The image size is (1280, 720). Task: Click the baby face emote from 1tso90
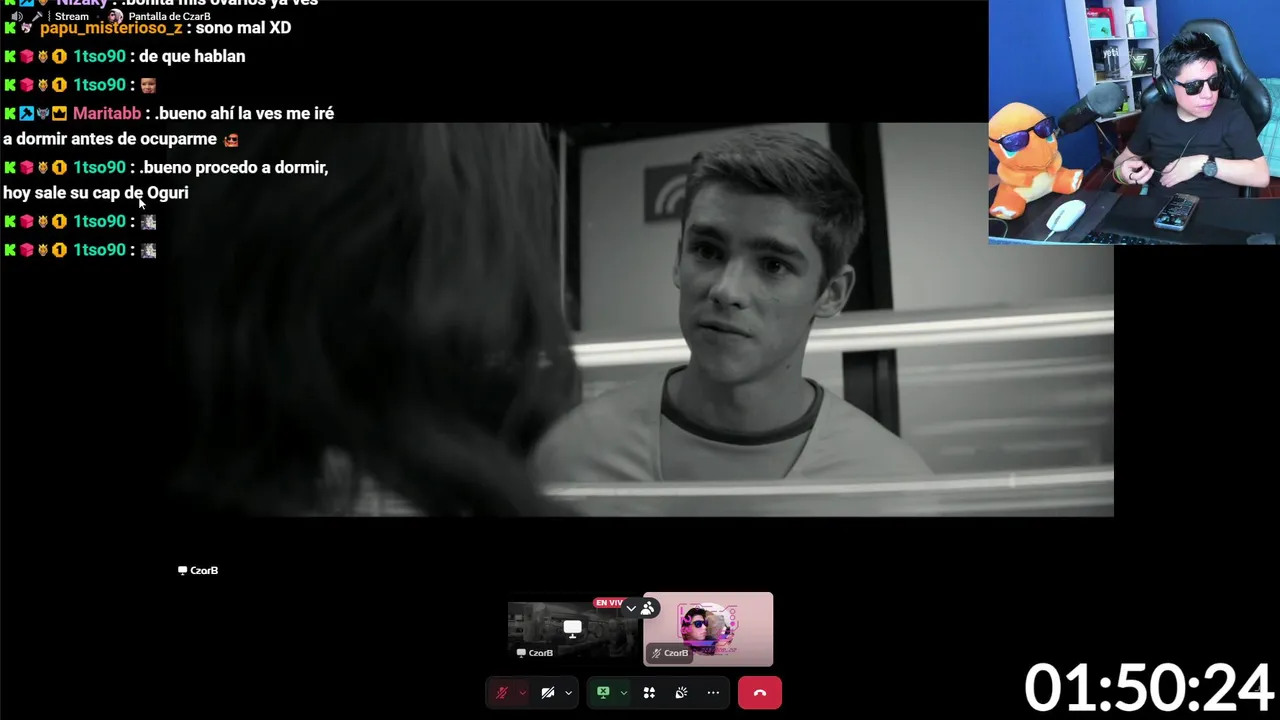pyautogui.click(x=148, y=86)
